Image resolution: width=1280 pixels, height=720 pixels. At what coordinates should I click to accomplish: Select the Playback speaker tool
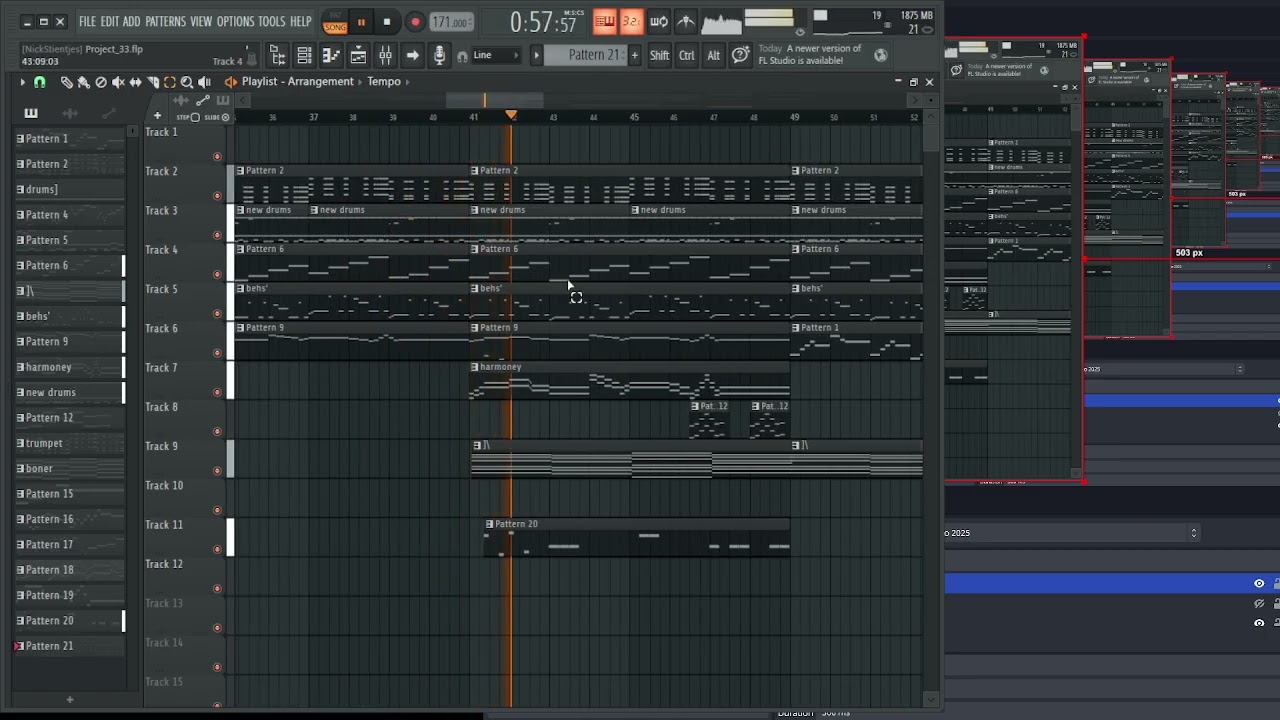coord(205,82)
